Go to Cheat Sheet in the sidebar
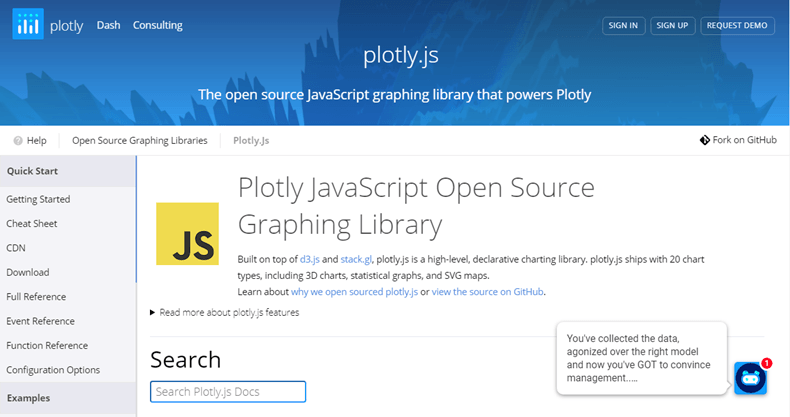 tap(32, 224)
